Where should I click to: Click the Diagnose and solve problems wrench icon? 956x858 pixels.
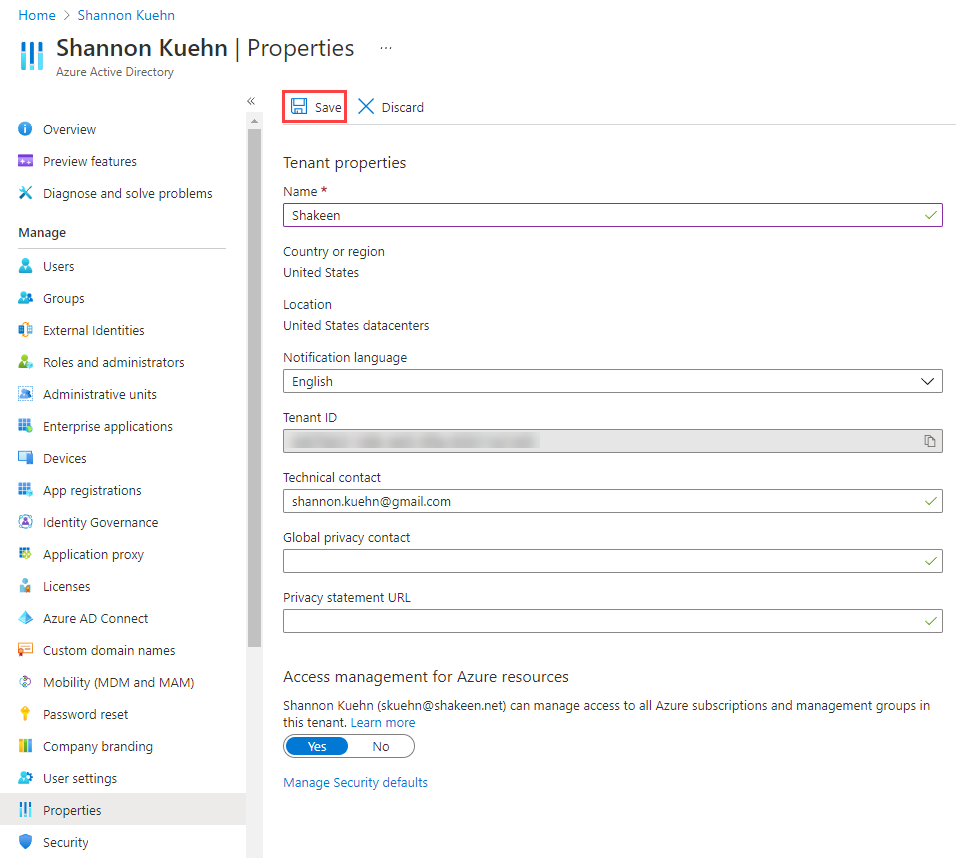click(25, 193)
